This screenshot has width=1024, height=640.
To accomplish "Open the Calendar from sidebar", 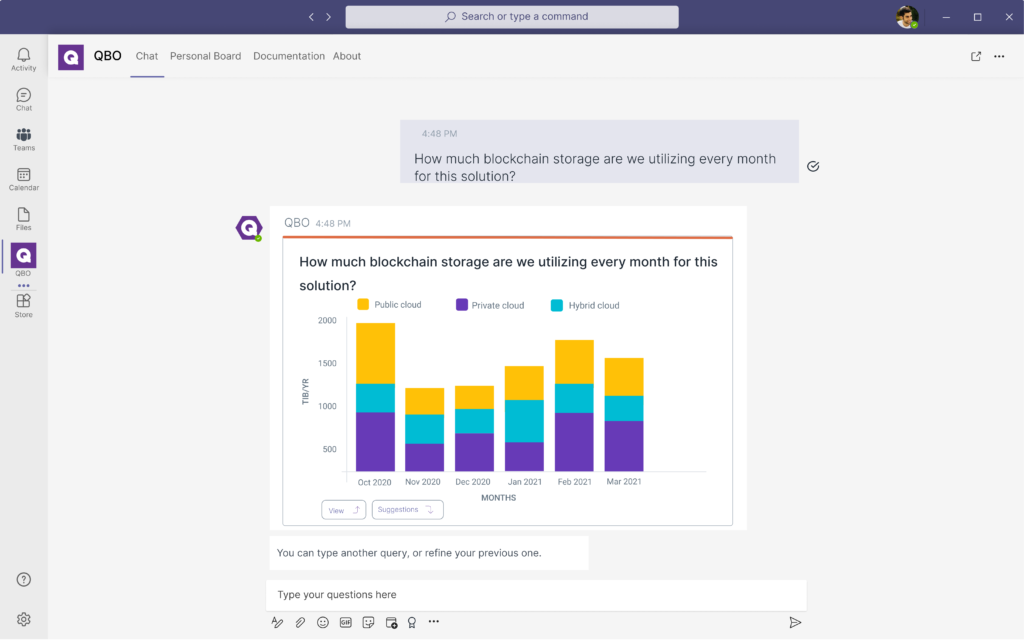I will (x=24, y=179).
